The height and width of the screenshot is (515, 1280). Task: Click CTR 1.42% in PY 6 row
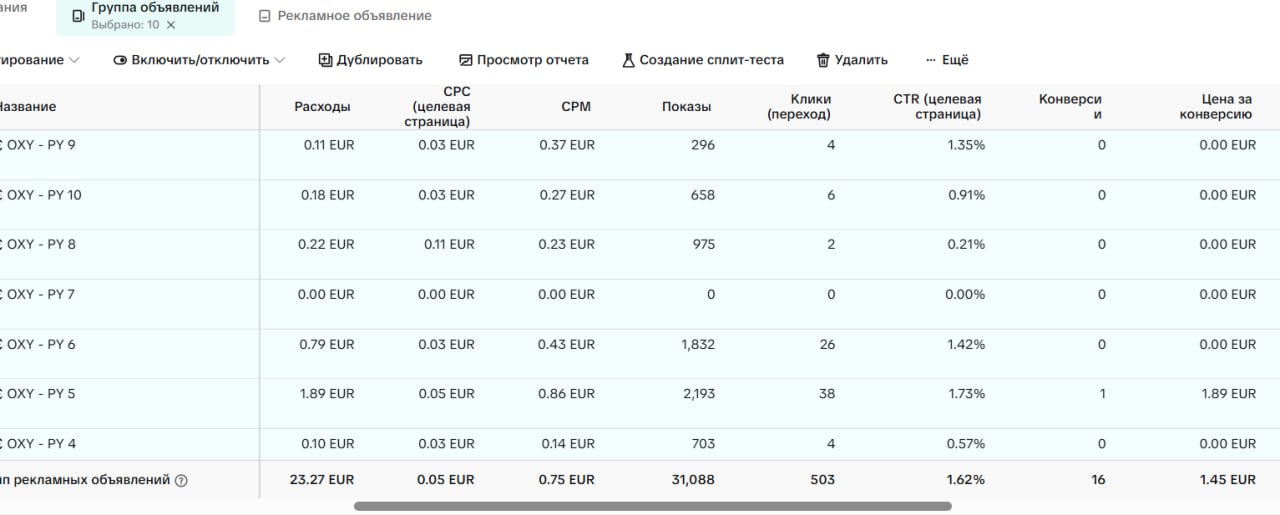[x=967, y=344]
